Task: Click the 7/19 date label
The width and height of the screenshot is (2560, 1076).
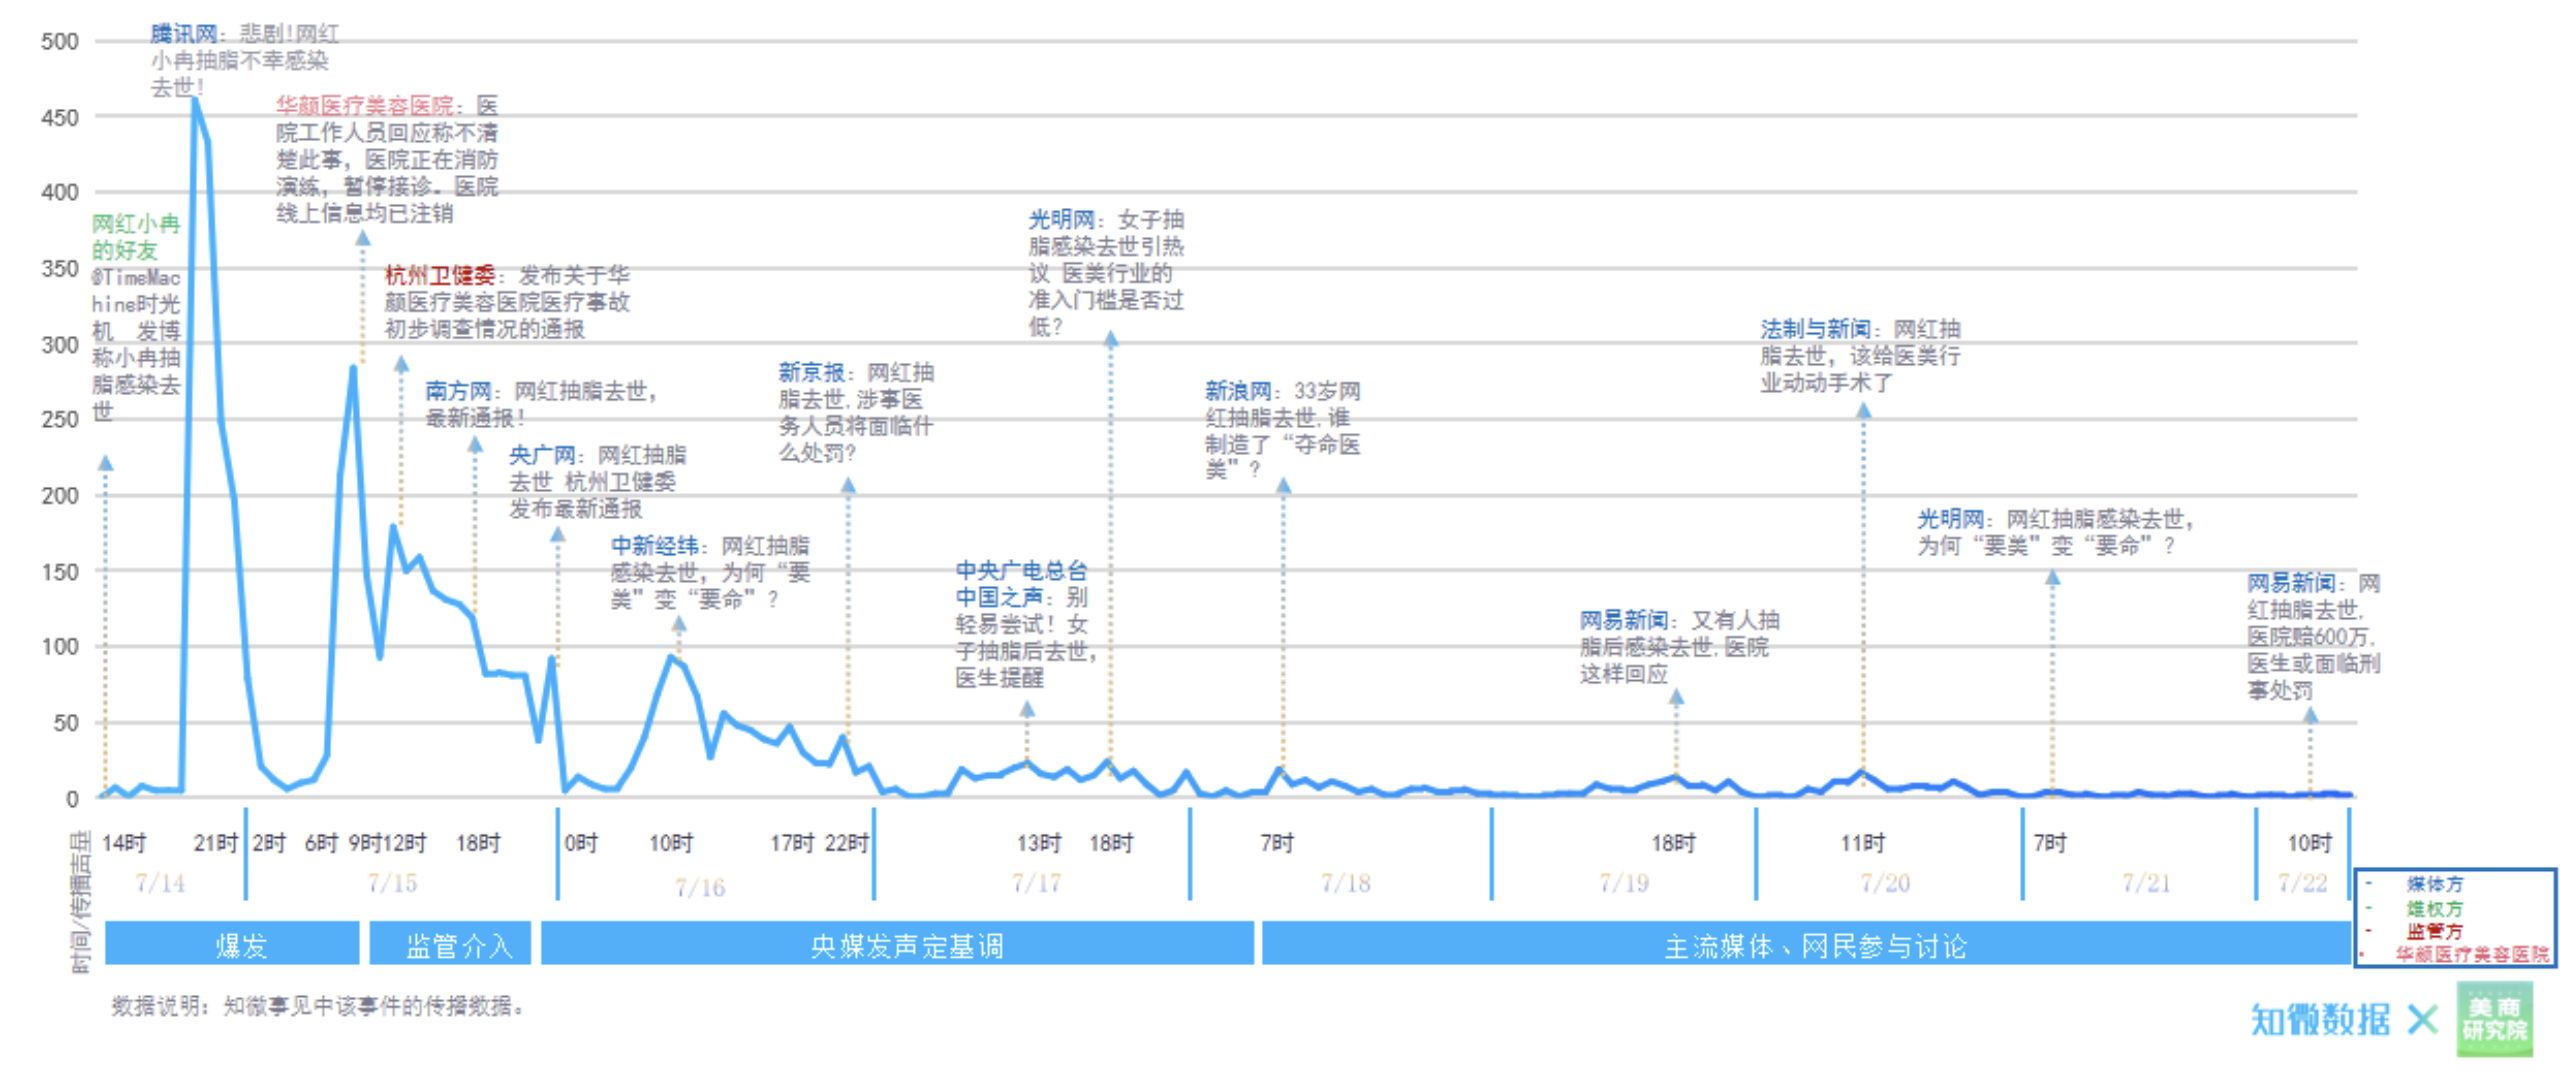Action: 1623,884
